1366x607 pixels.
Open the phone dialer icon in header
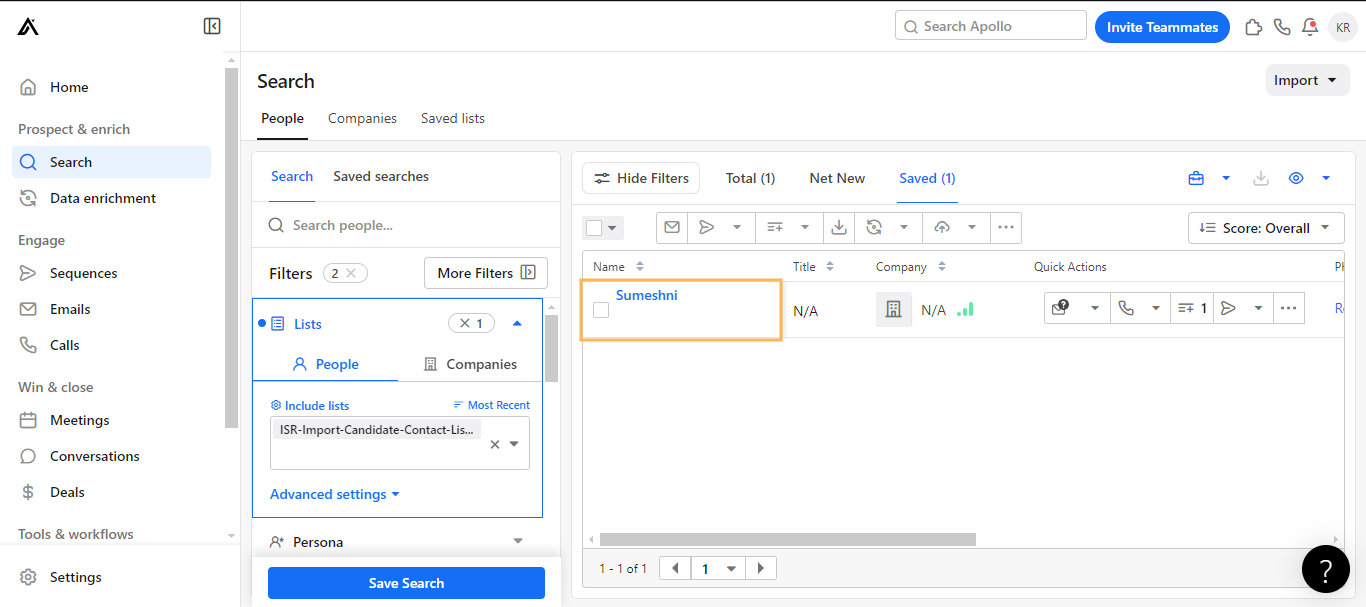1282,27
